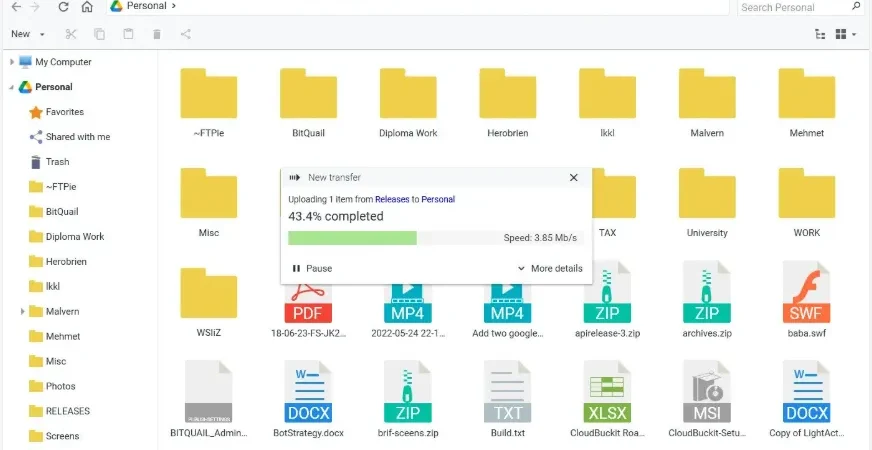Pause the upload transfer
This screenshot has height=450, width=872.
point(312,268)
